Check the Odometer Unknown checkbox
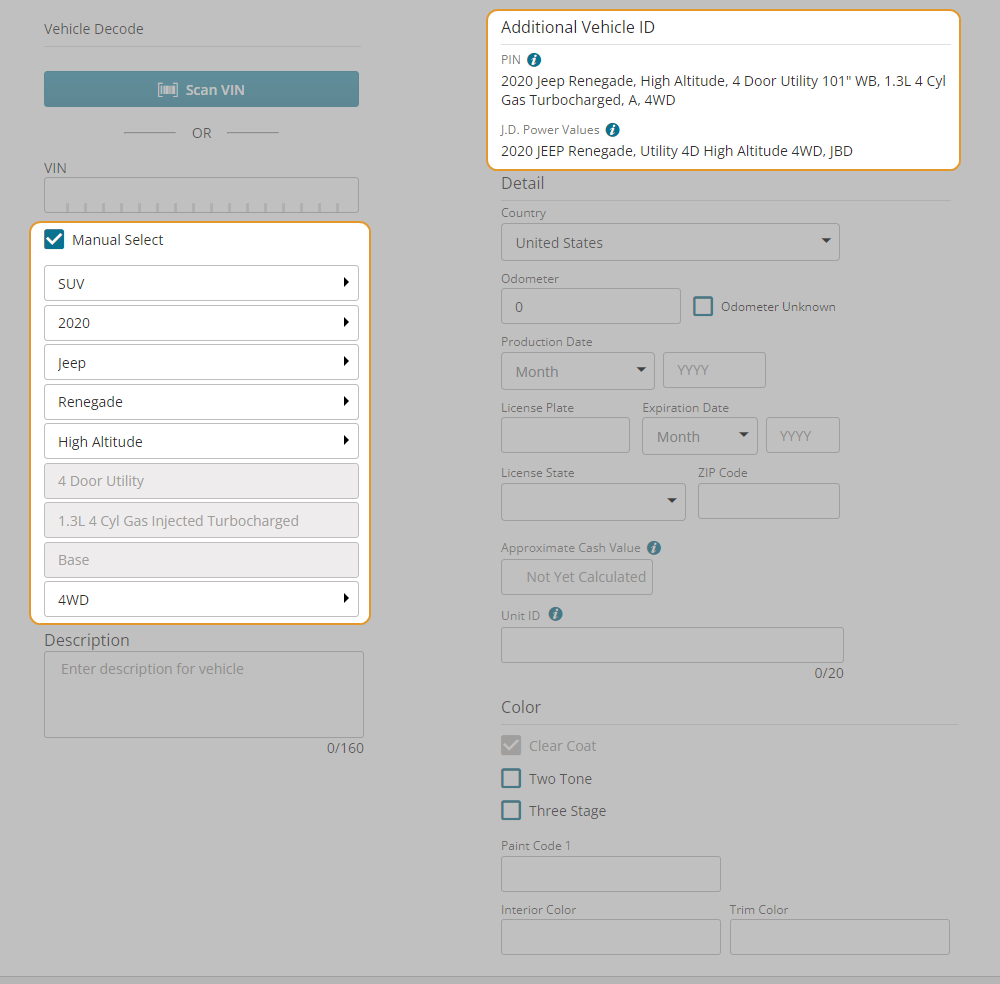This screenshot has width=1000, height=984. pos(703,306)
